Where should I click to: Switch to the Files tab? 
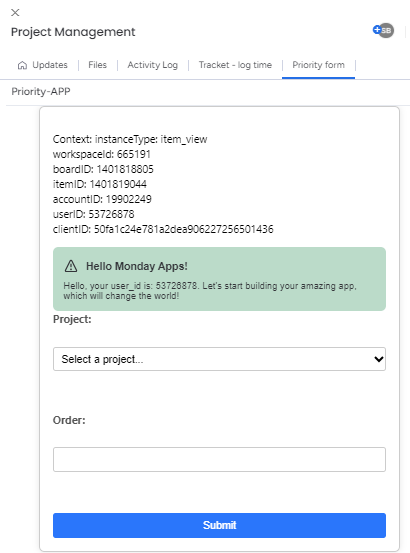pos(97,65)
